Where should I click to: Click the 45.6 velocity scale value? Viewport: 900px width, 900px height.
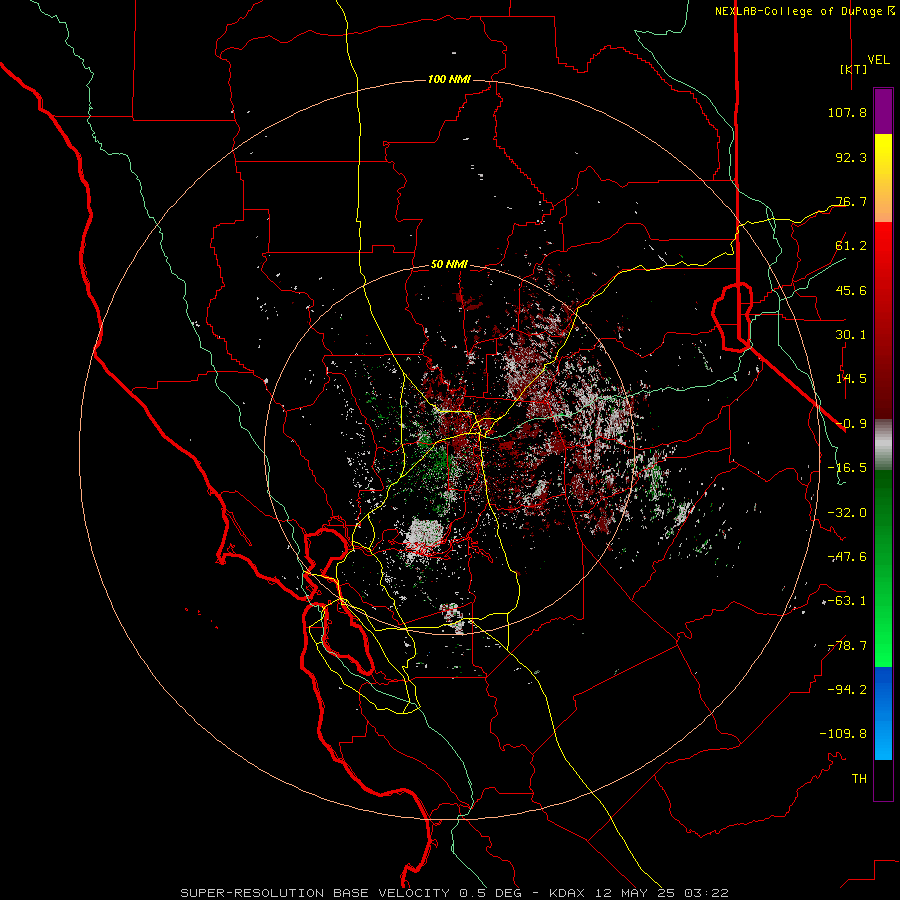(x=851, y=290)
